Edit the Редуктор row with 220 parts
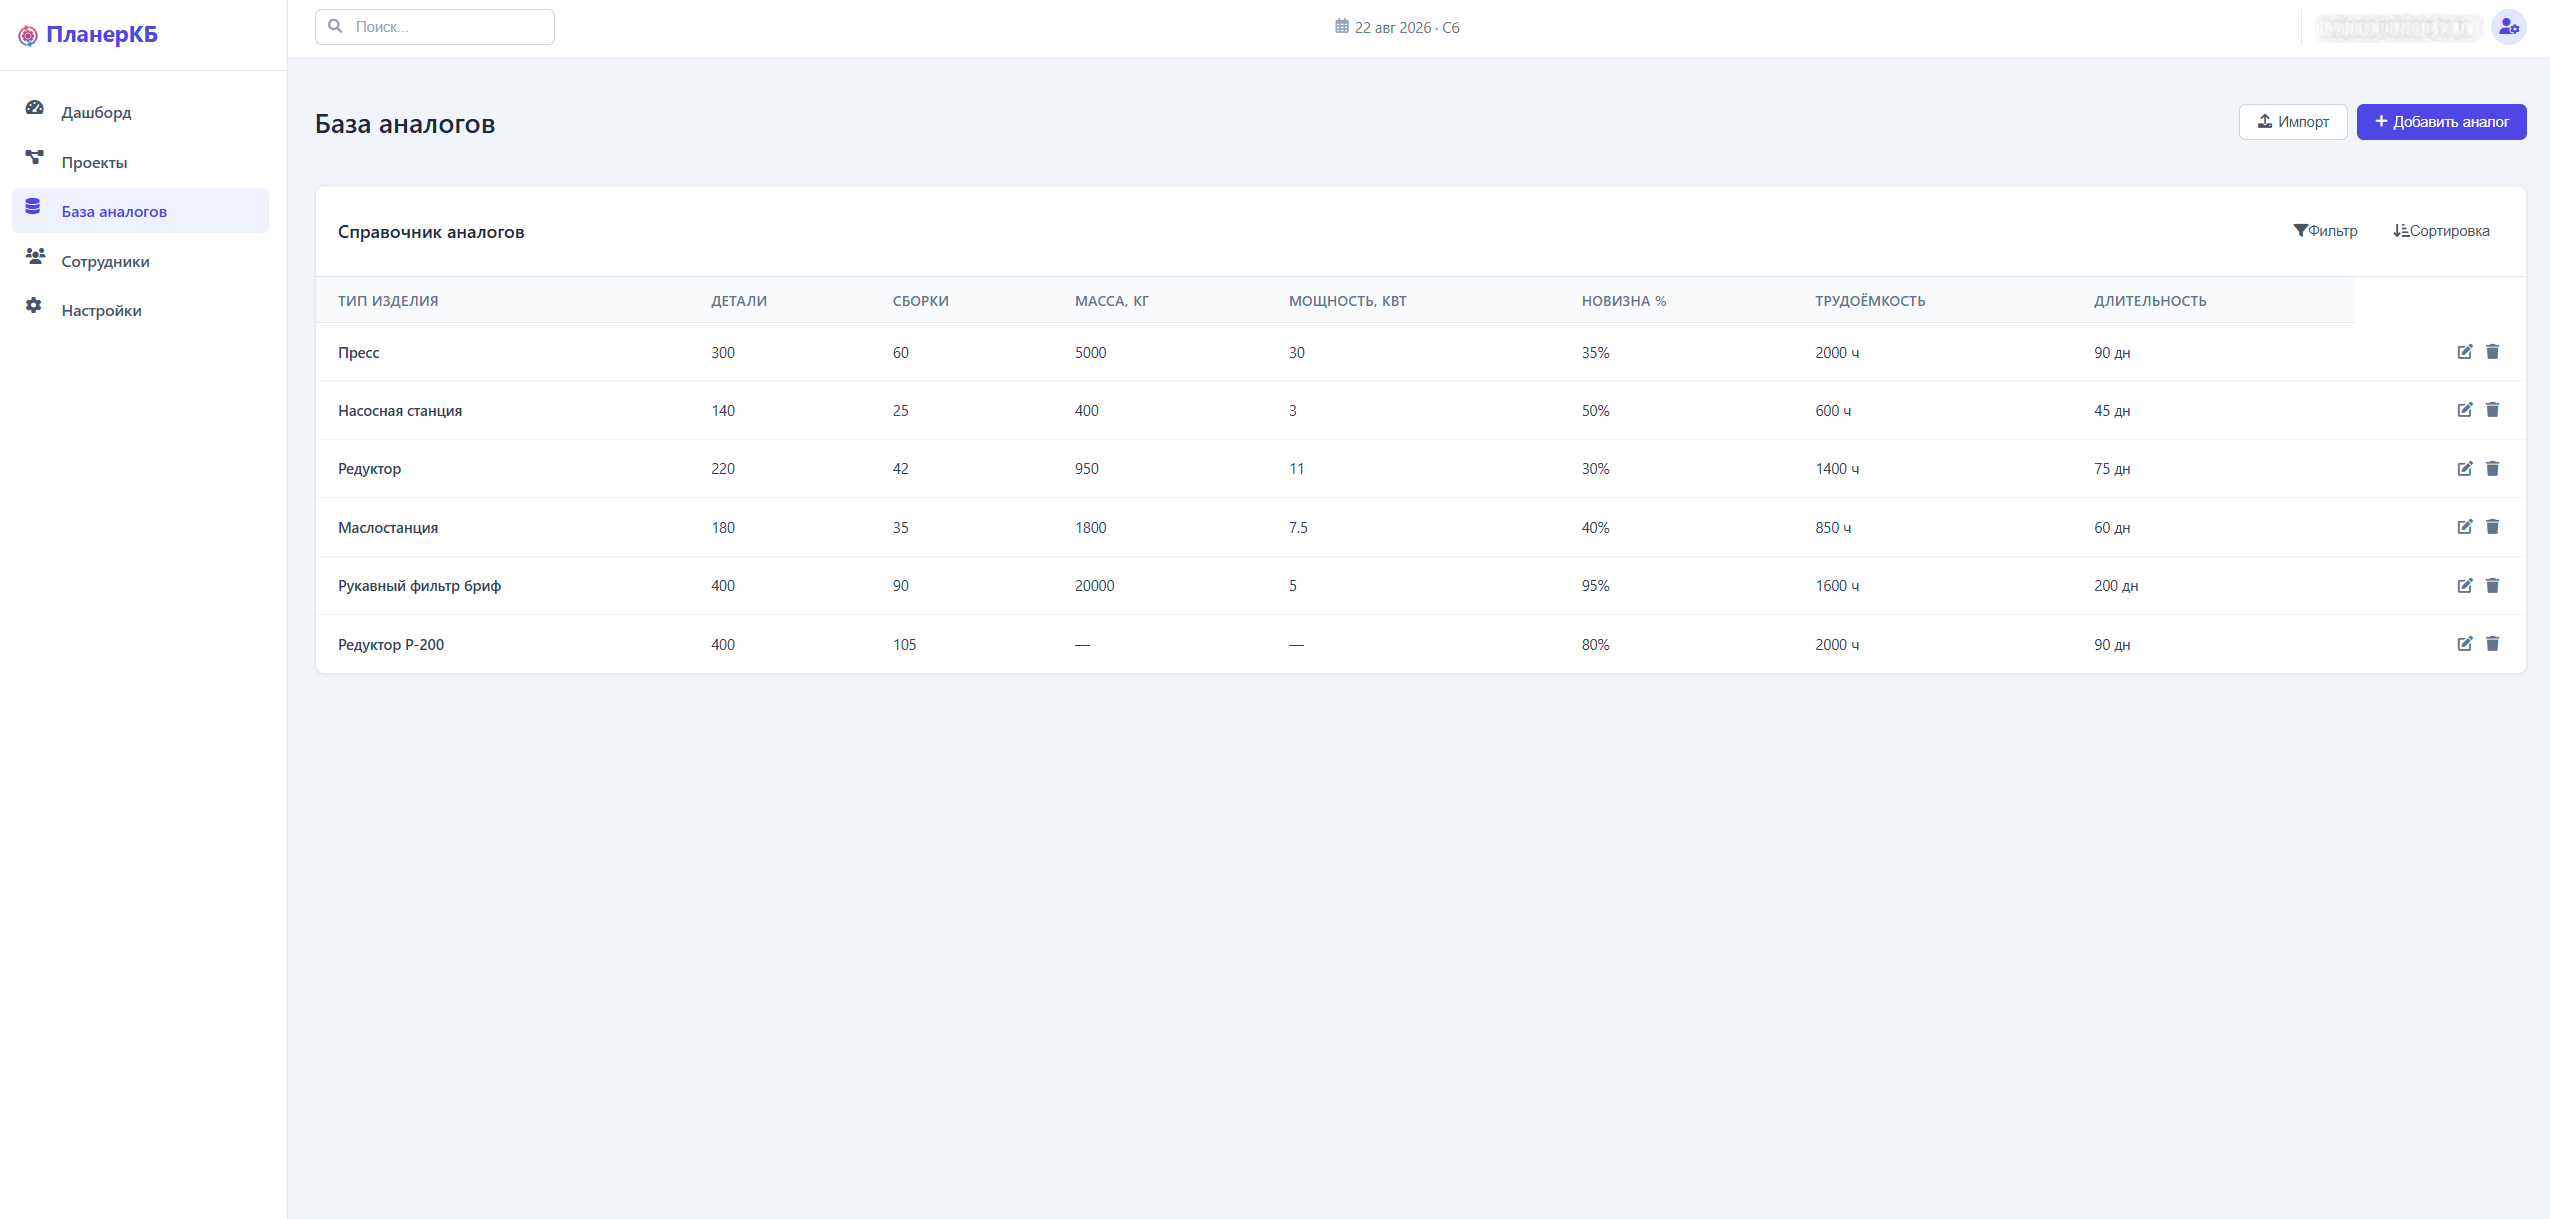Image resolution: width=2550 pixels, height=1219 pixels. [2464, 469]
